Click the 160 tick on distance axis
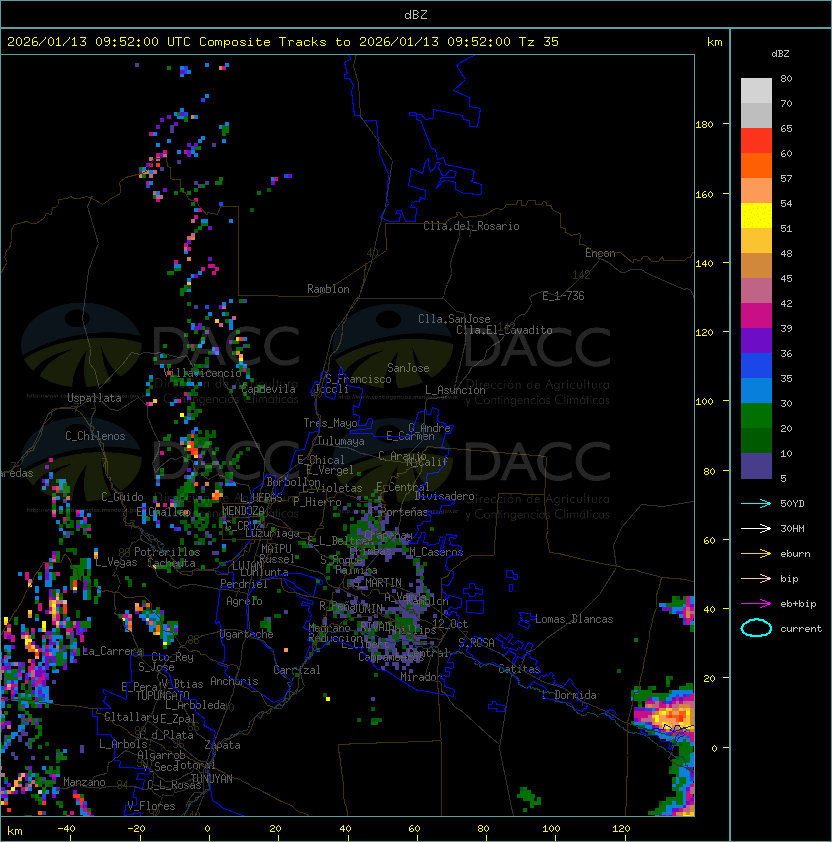This screenshot has height=842, width=832. pos(704,194)
